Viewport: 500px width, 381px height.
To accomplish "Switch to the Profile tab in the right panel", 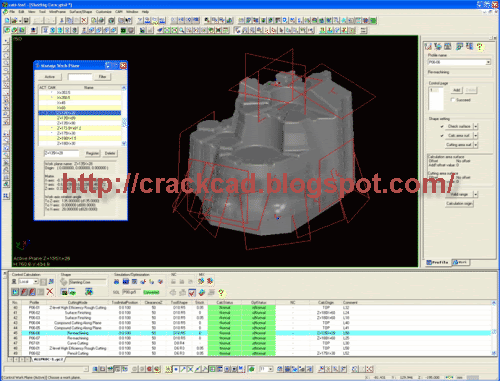I will tap(438, 262).
